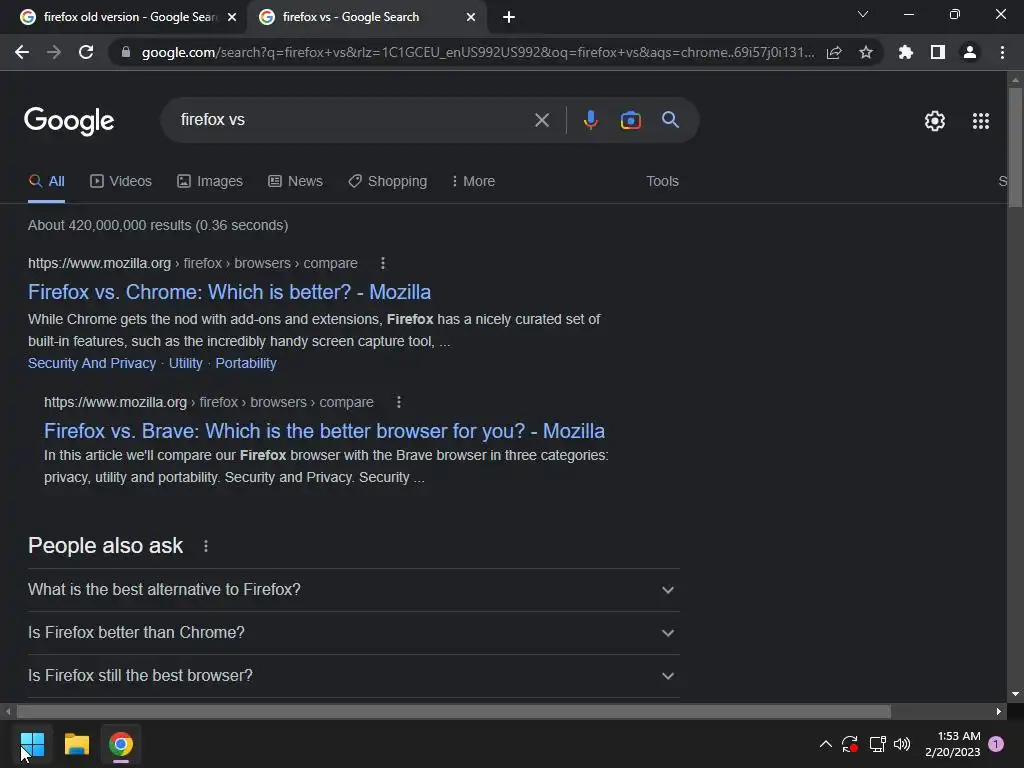Click the horizontal scrollbar thumb
1024x768 pixels.
(454, 711)
